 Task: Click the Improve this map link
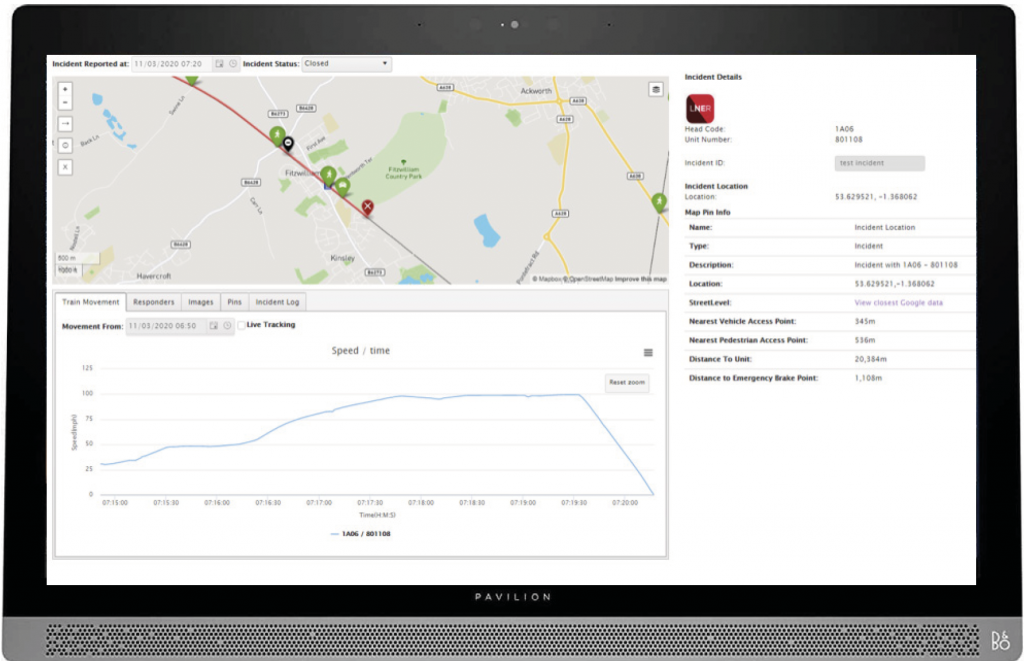click(x=640, y=279)
